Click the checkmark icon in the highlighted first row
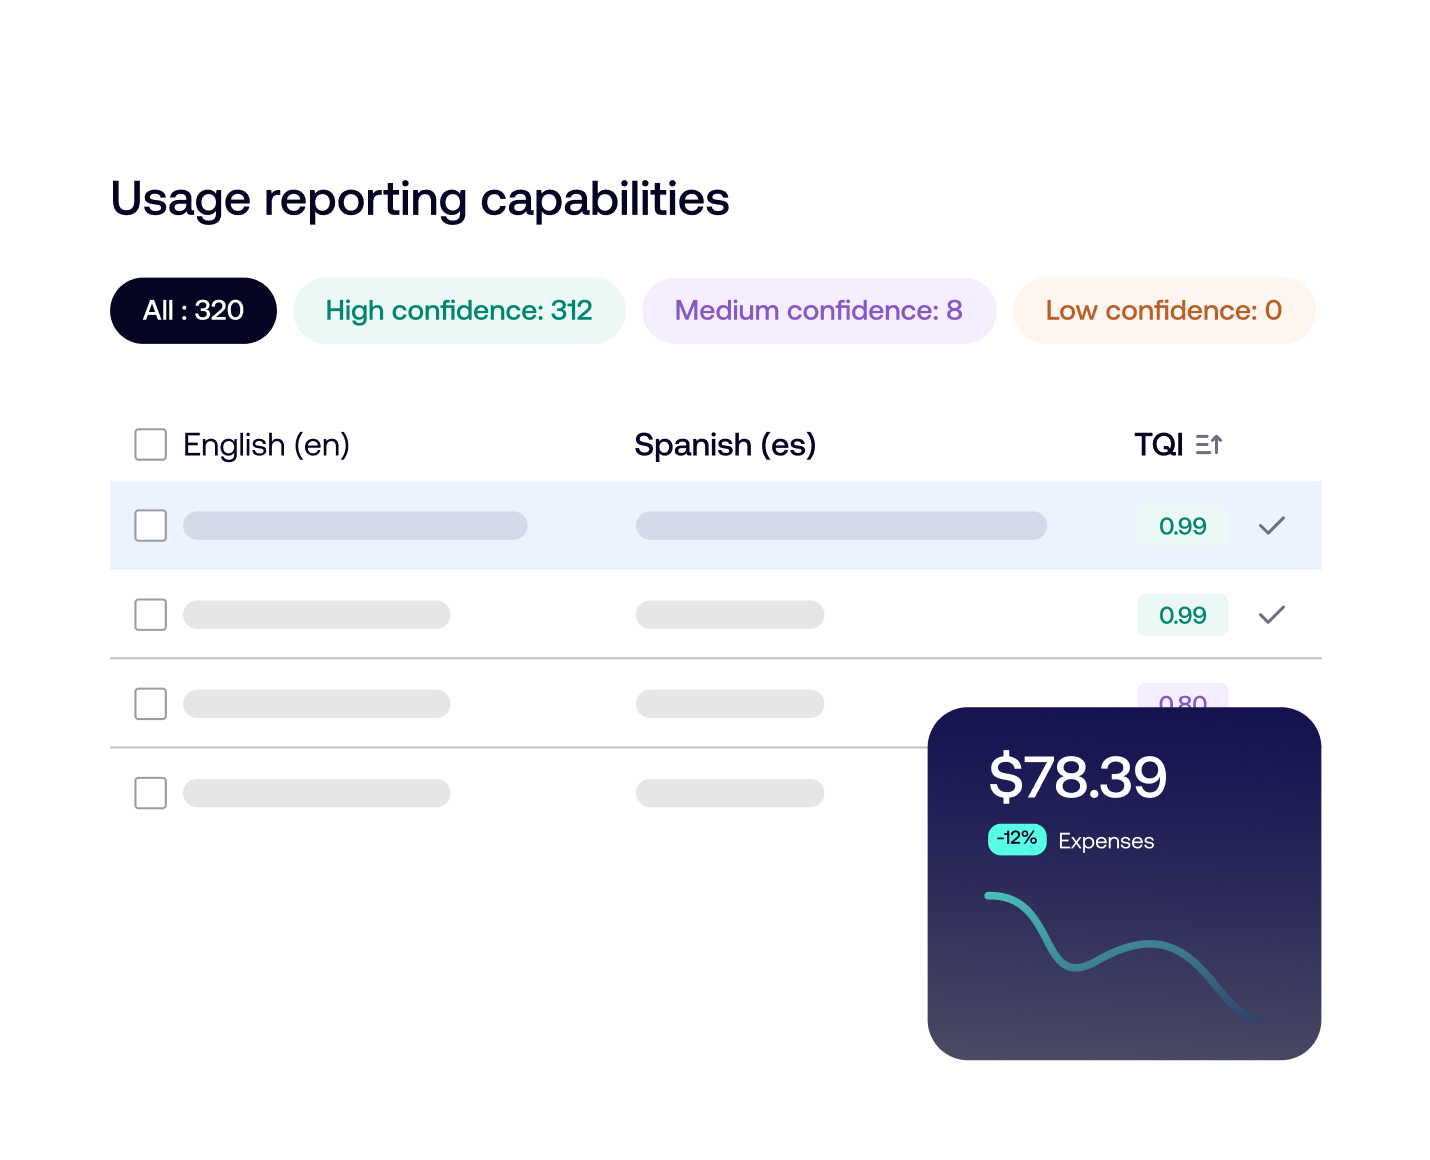 coord(1271,526)
